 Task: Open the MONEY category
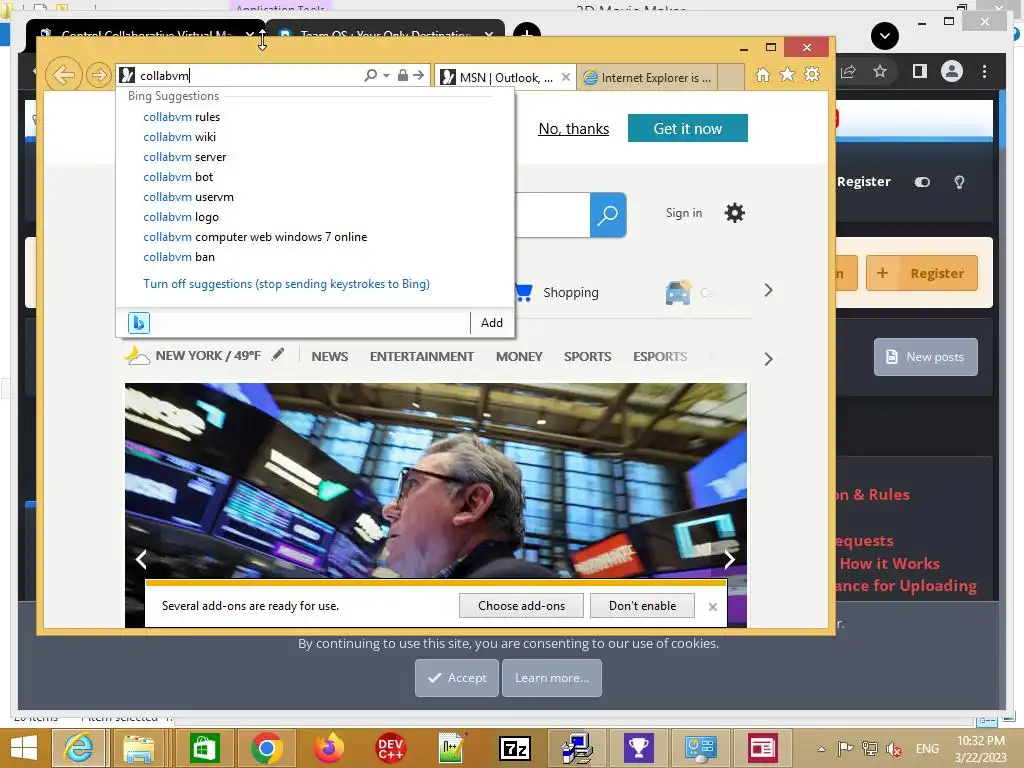pos(519,357)
